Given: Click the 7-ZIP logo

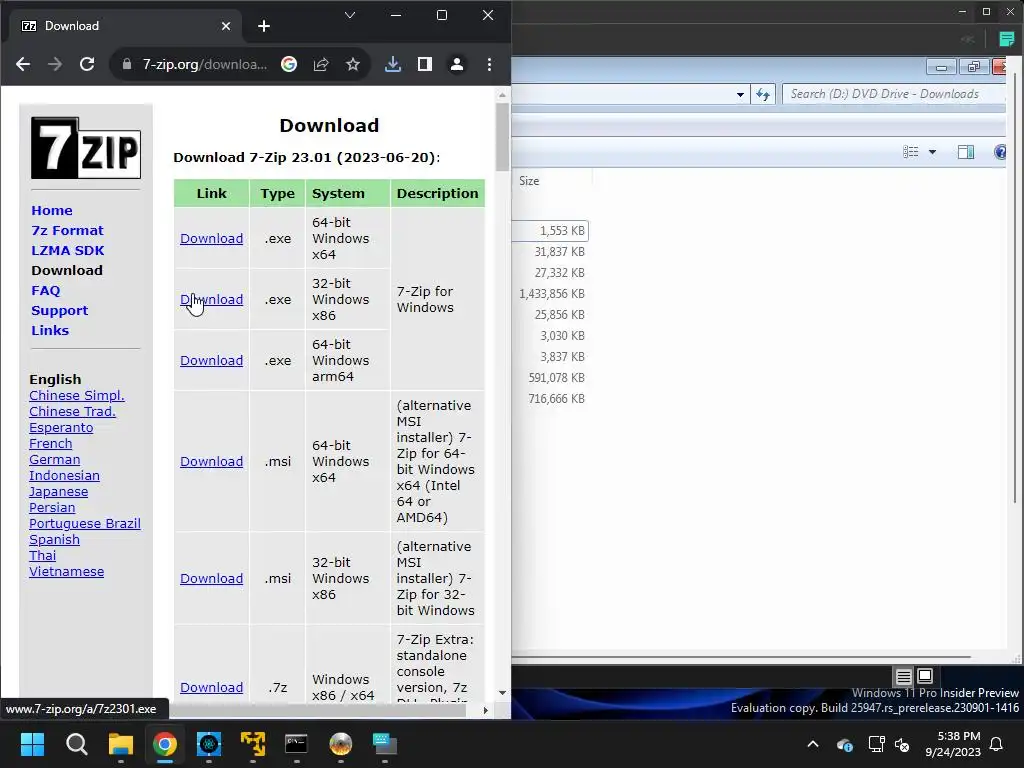Looking at the screenshot, I should click(x=86, y=148).
